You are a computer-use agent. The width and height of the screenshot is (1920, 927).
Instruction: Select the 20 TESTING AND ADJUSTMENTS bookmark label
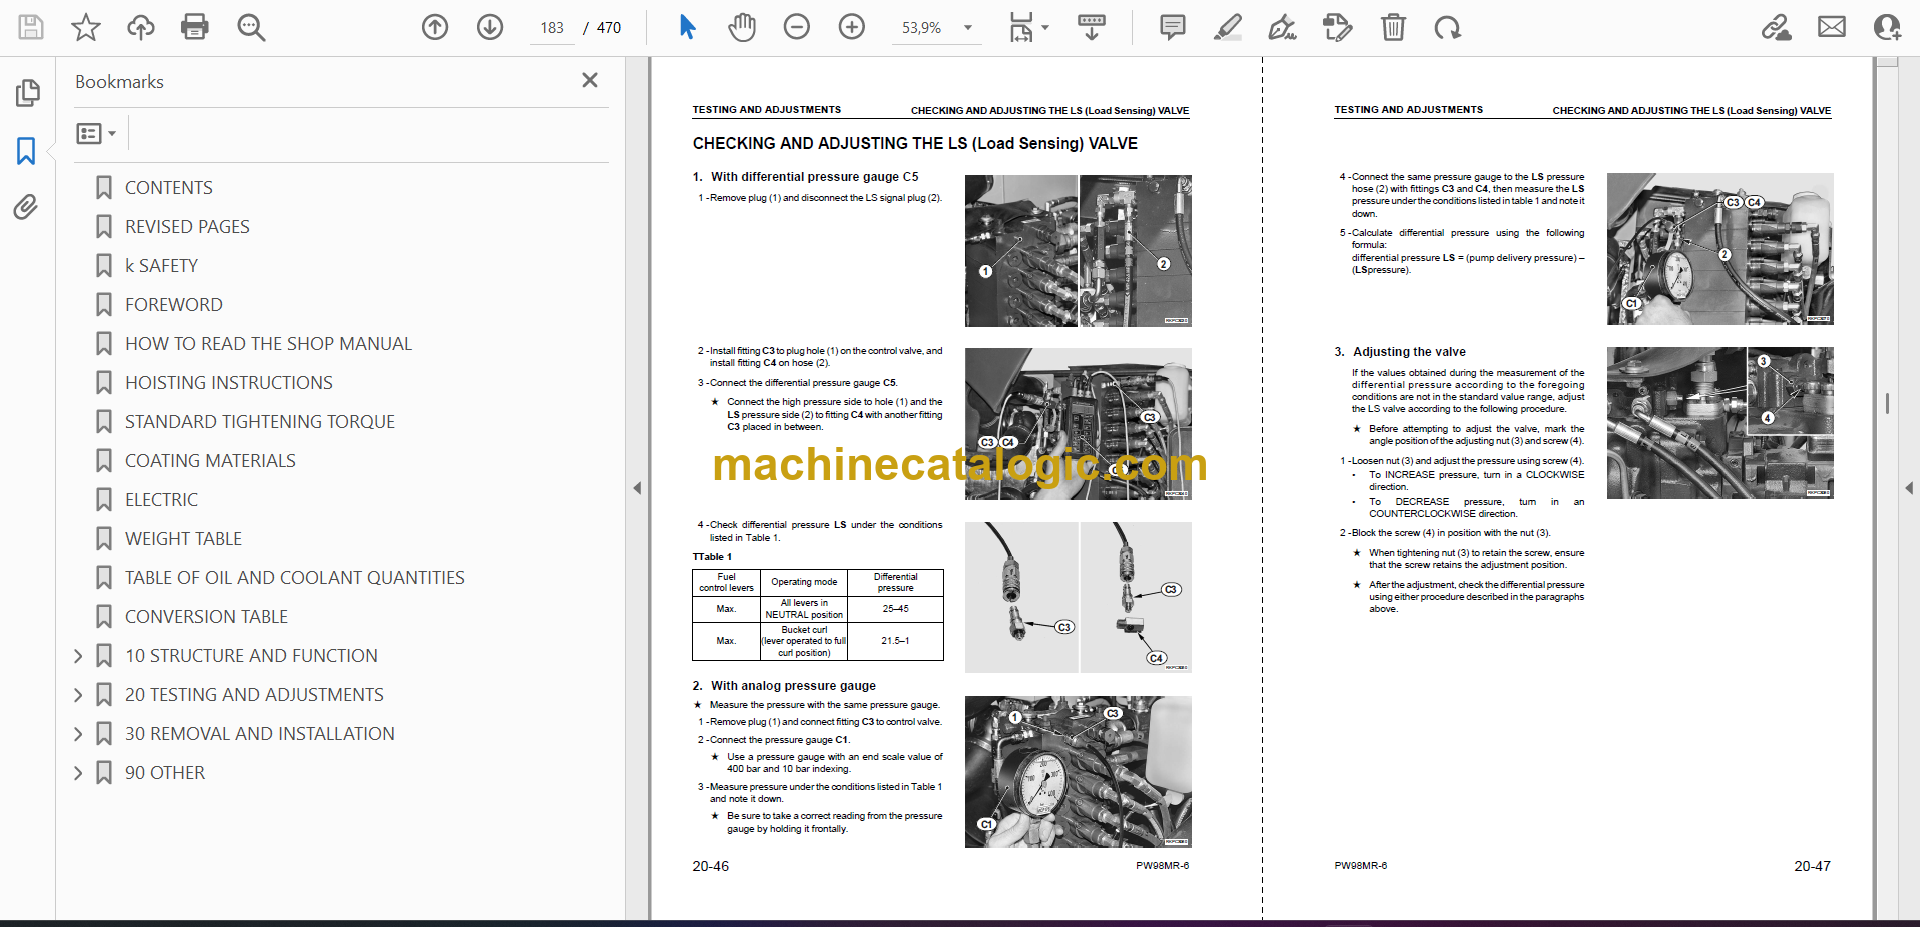coord(254,695)
